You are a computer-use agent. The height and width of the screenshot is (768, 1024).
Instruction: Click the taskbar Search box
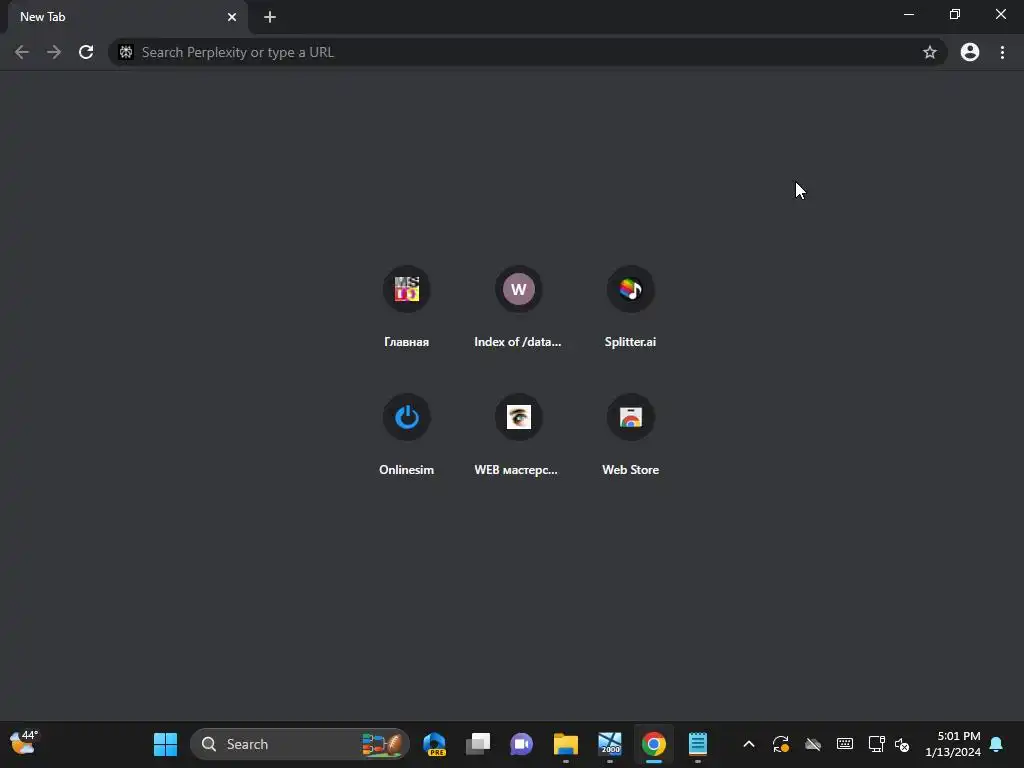[x=300, y=744]
